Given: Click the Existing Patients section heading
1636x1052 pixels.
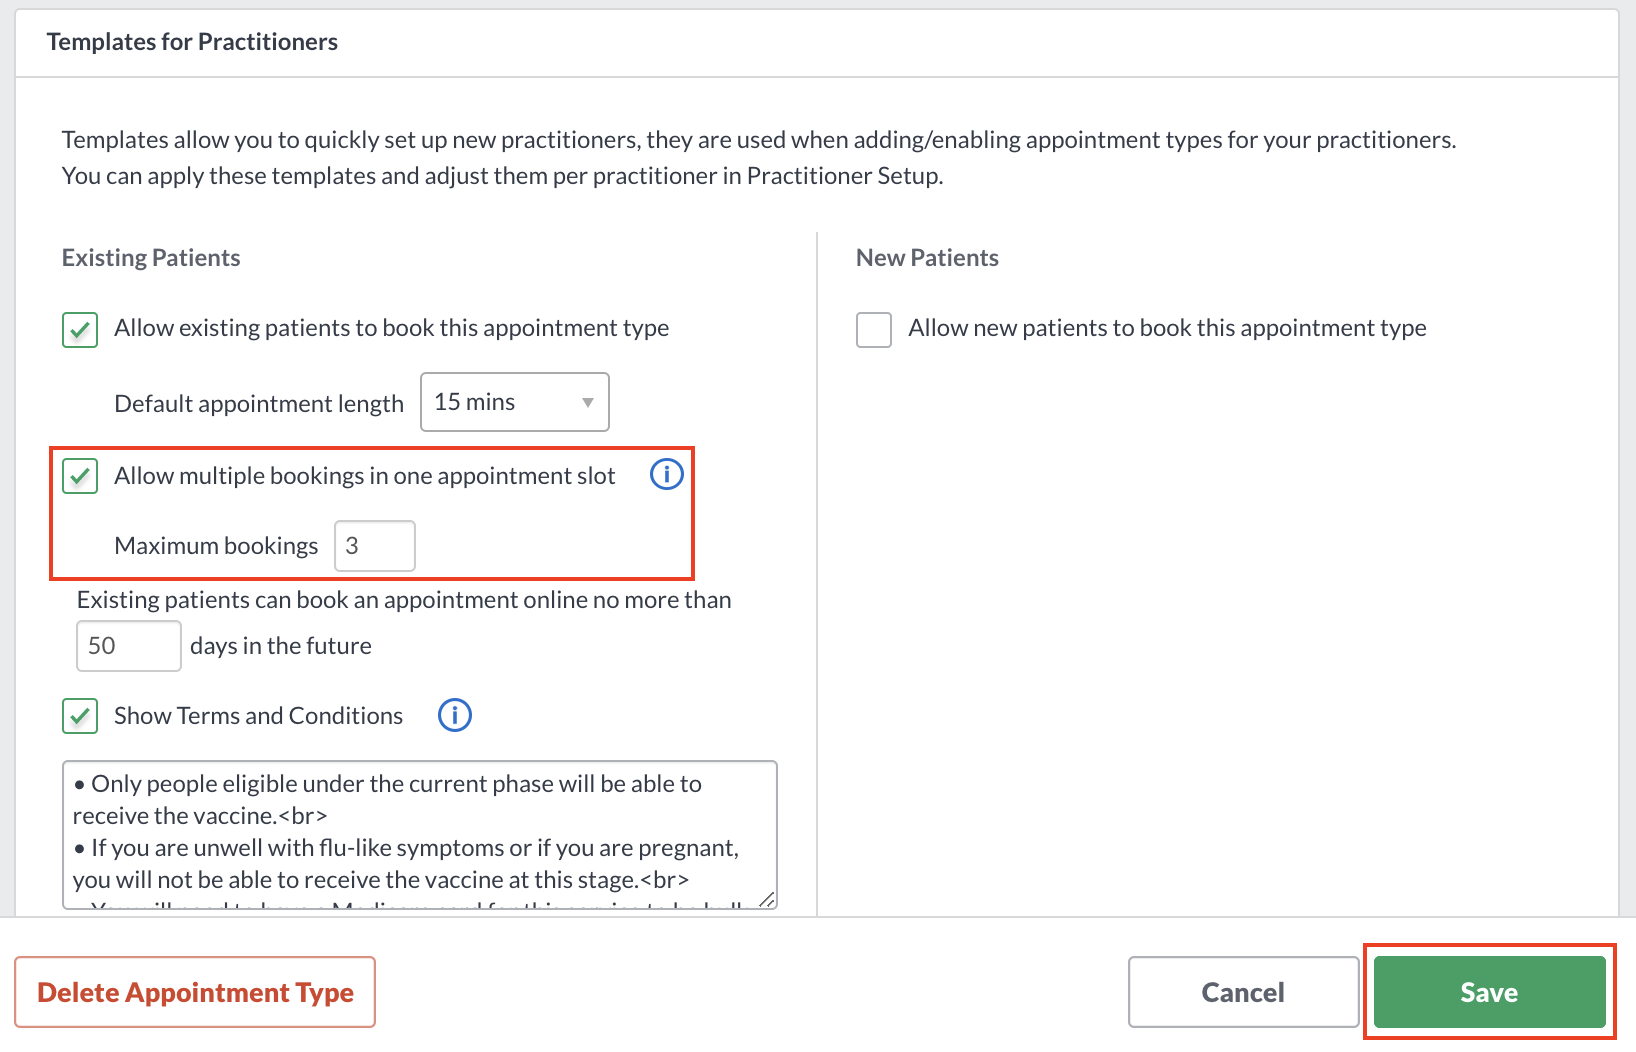Looking at the screenshot, I should coord(151,258).
